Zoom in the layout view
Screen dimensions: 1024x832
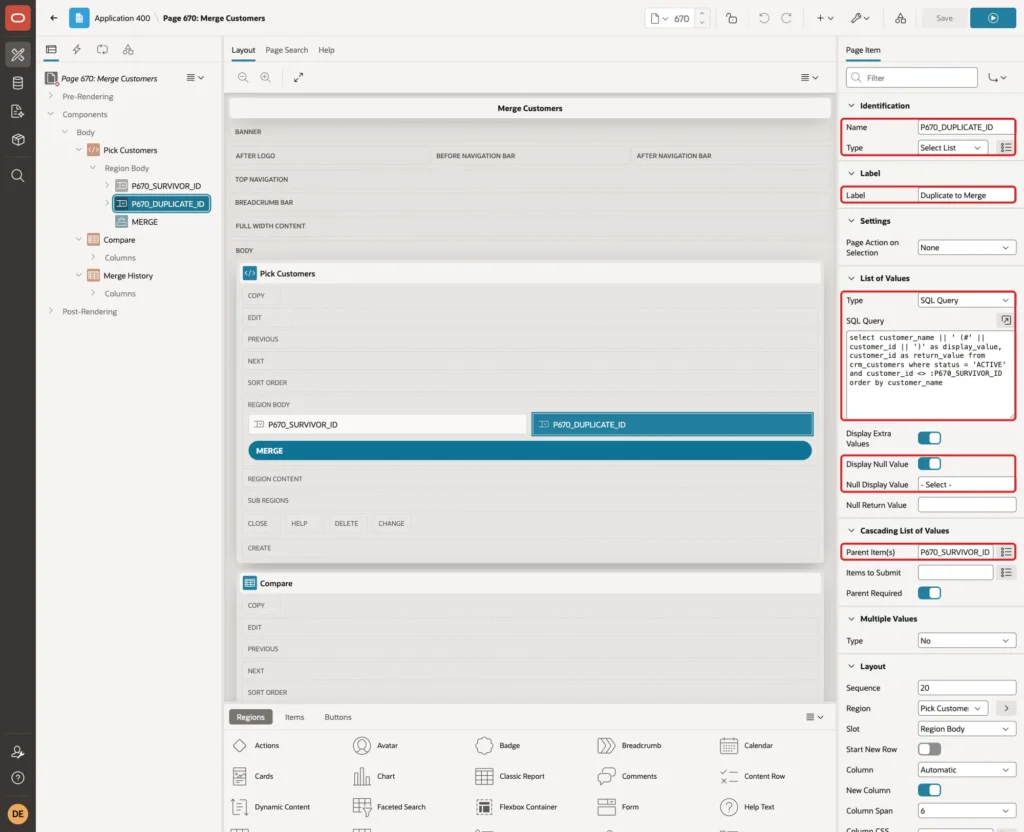tap(266, 77)
